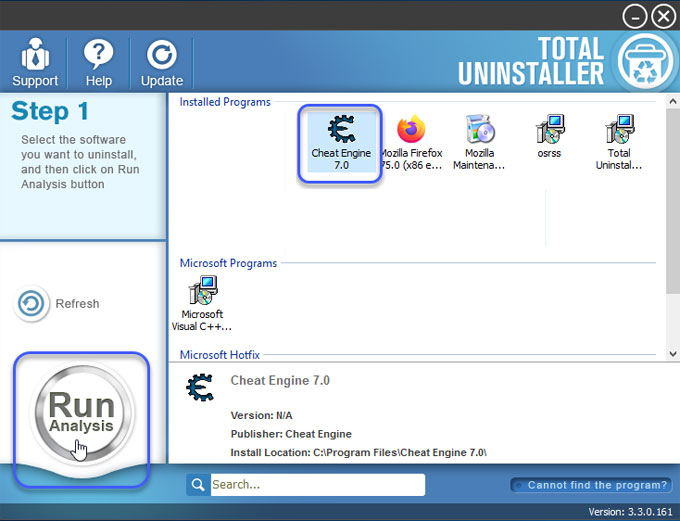Focus the Search input field
This screenshot has height=521, width=680.
point(318,485)
